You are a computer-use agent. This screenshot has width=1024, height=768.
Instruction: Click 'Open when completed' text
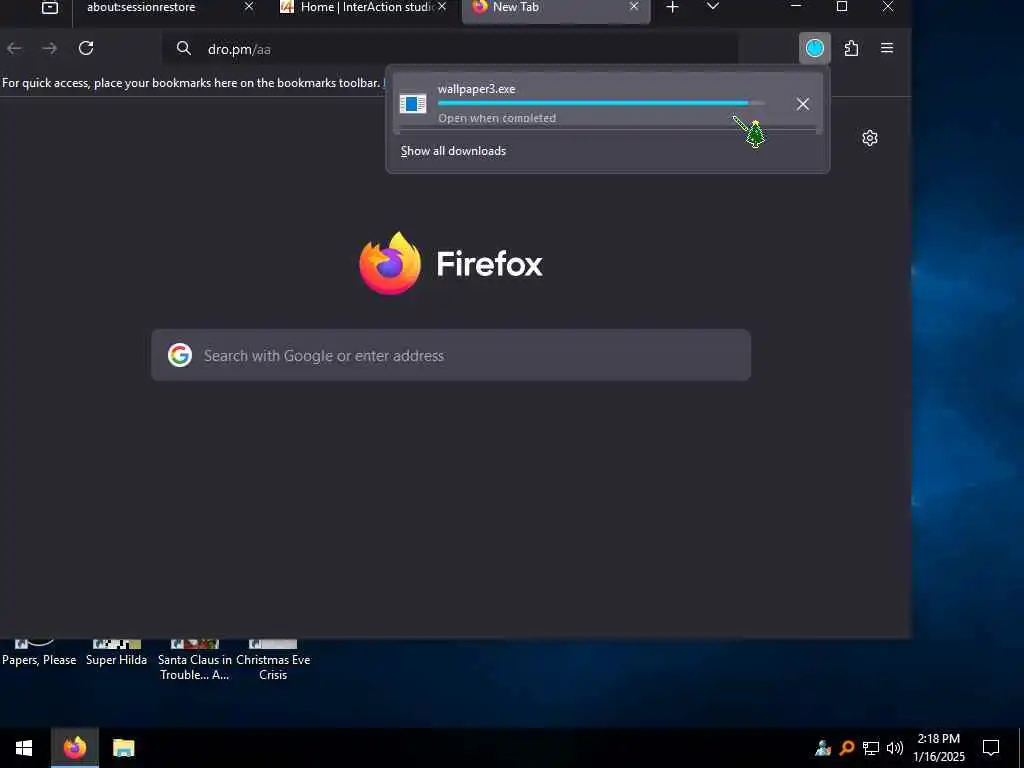pos(497,118)
